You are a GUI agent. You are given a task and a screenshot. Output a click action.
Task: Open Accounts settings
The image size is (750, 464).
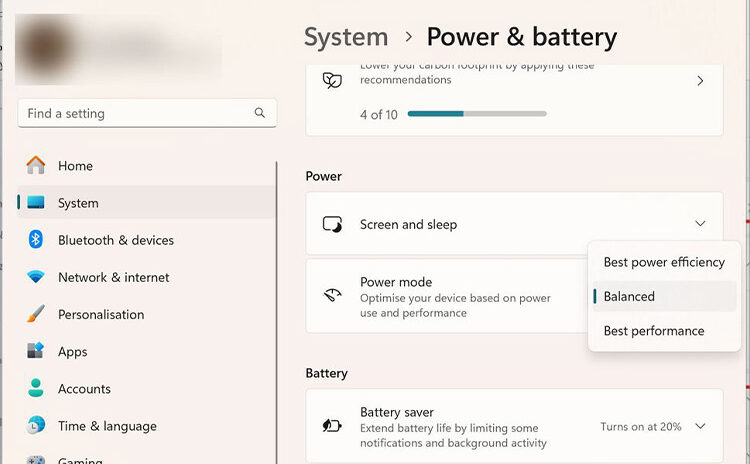click(146, 388)
